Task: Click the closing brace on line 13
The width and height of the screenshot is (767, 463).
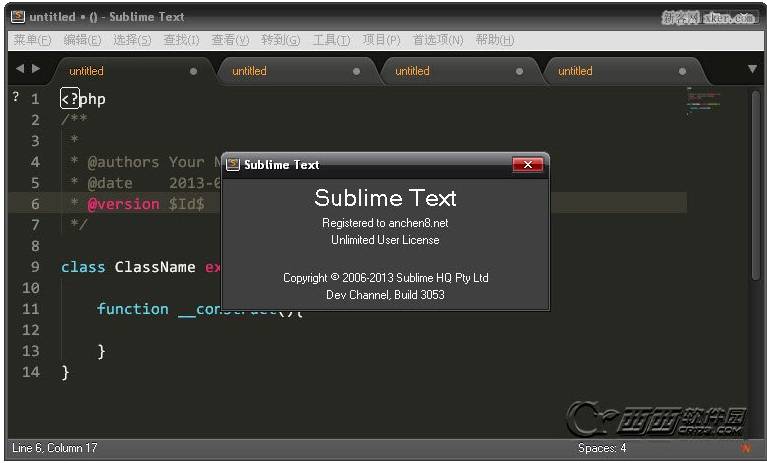Action: coord(101,352)
